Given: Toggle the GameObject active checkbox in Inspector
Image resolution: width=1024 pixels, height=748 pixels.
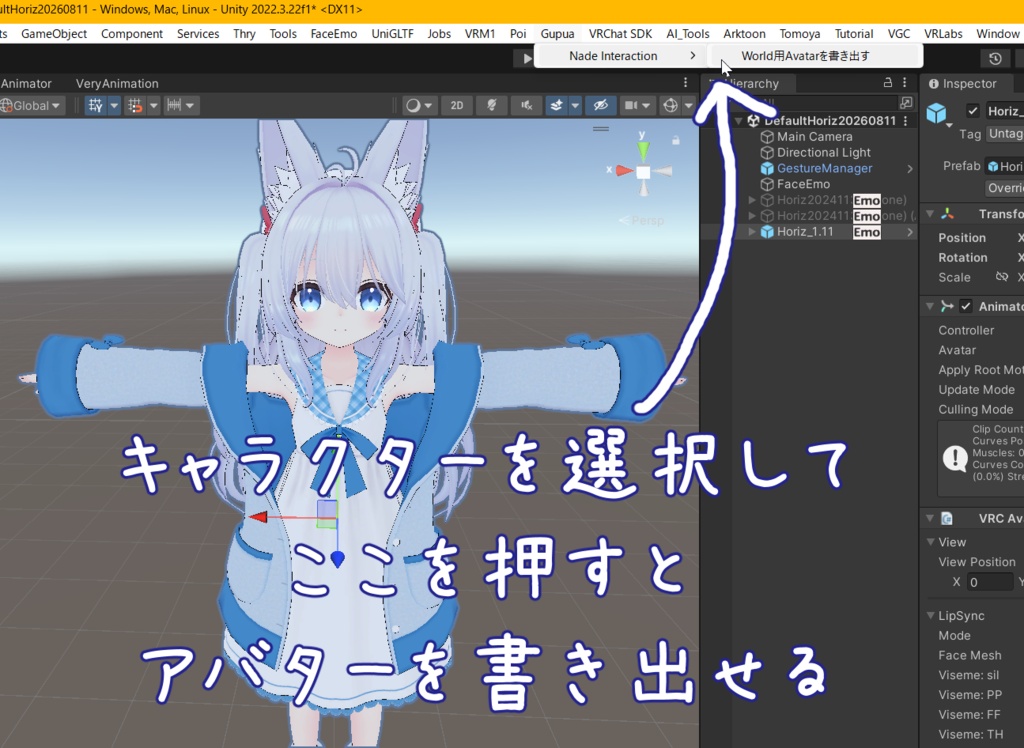Looking at the screenshot, I should tap(972, 110).
